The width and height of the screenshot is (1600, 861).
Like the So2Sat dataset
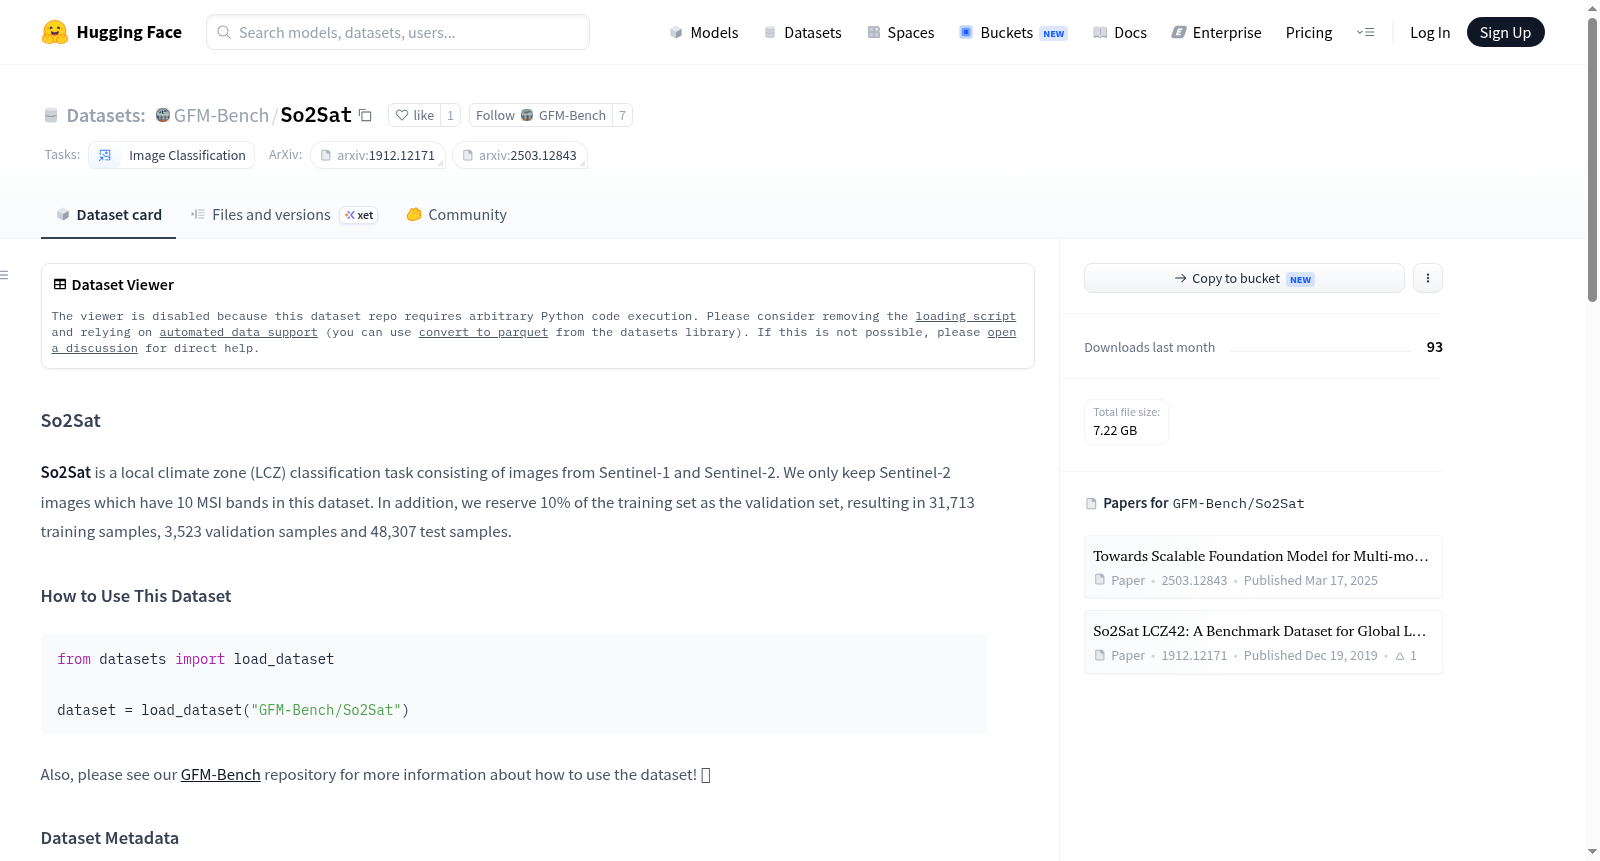(414, 115)
